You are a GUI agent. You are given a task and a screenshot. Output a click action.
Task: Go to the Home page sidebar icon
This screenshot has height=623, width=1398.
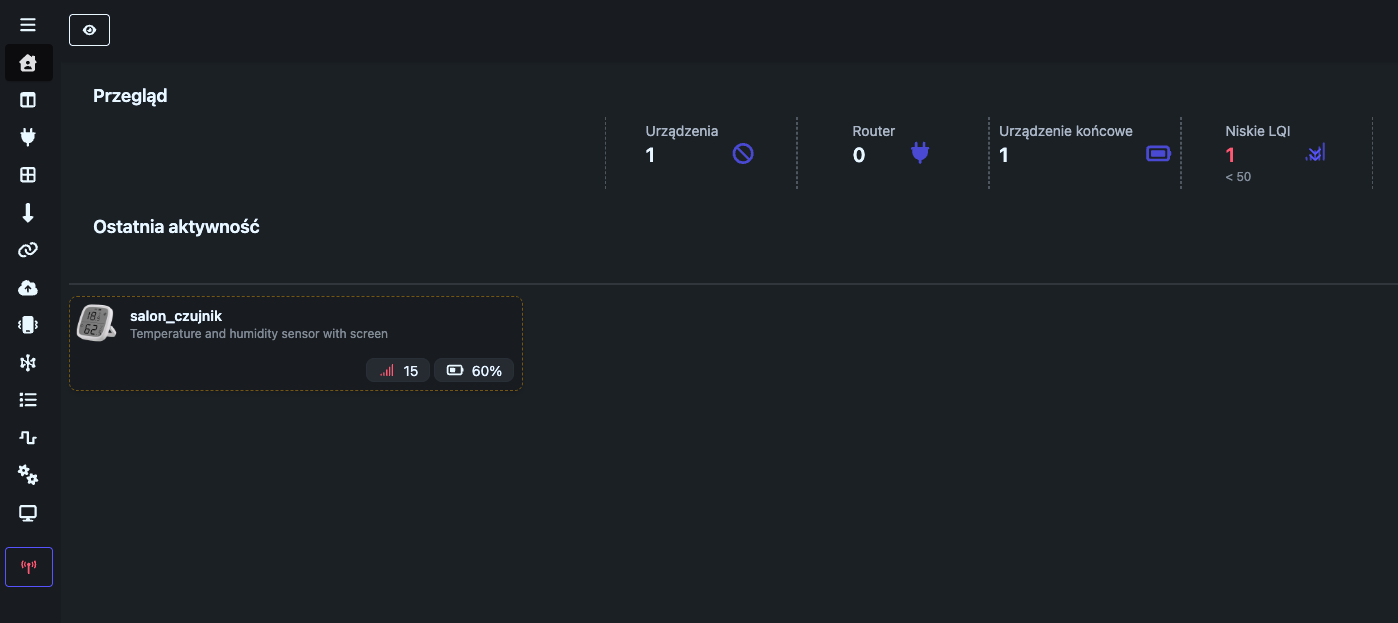coord(28,63)
